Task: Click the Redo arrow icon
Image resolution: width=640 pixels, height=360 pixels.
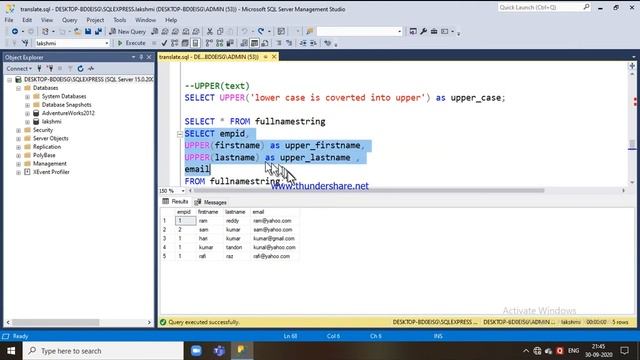Action: point(261,31)
